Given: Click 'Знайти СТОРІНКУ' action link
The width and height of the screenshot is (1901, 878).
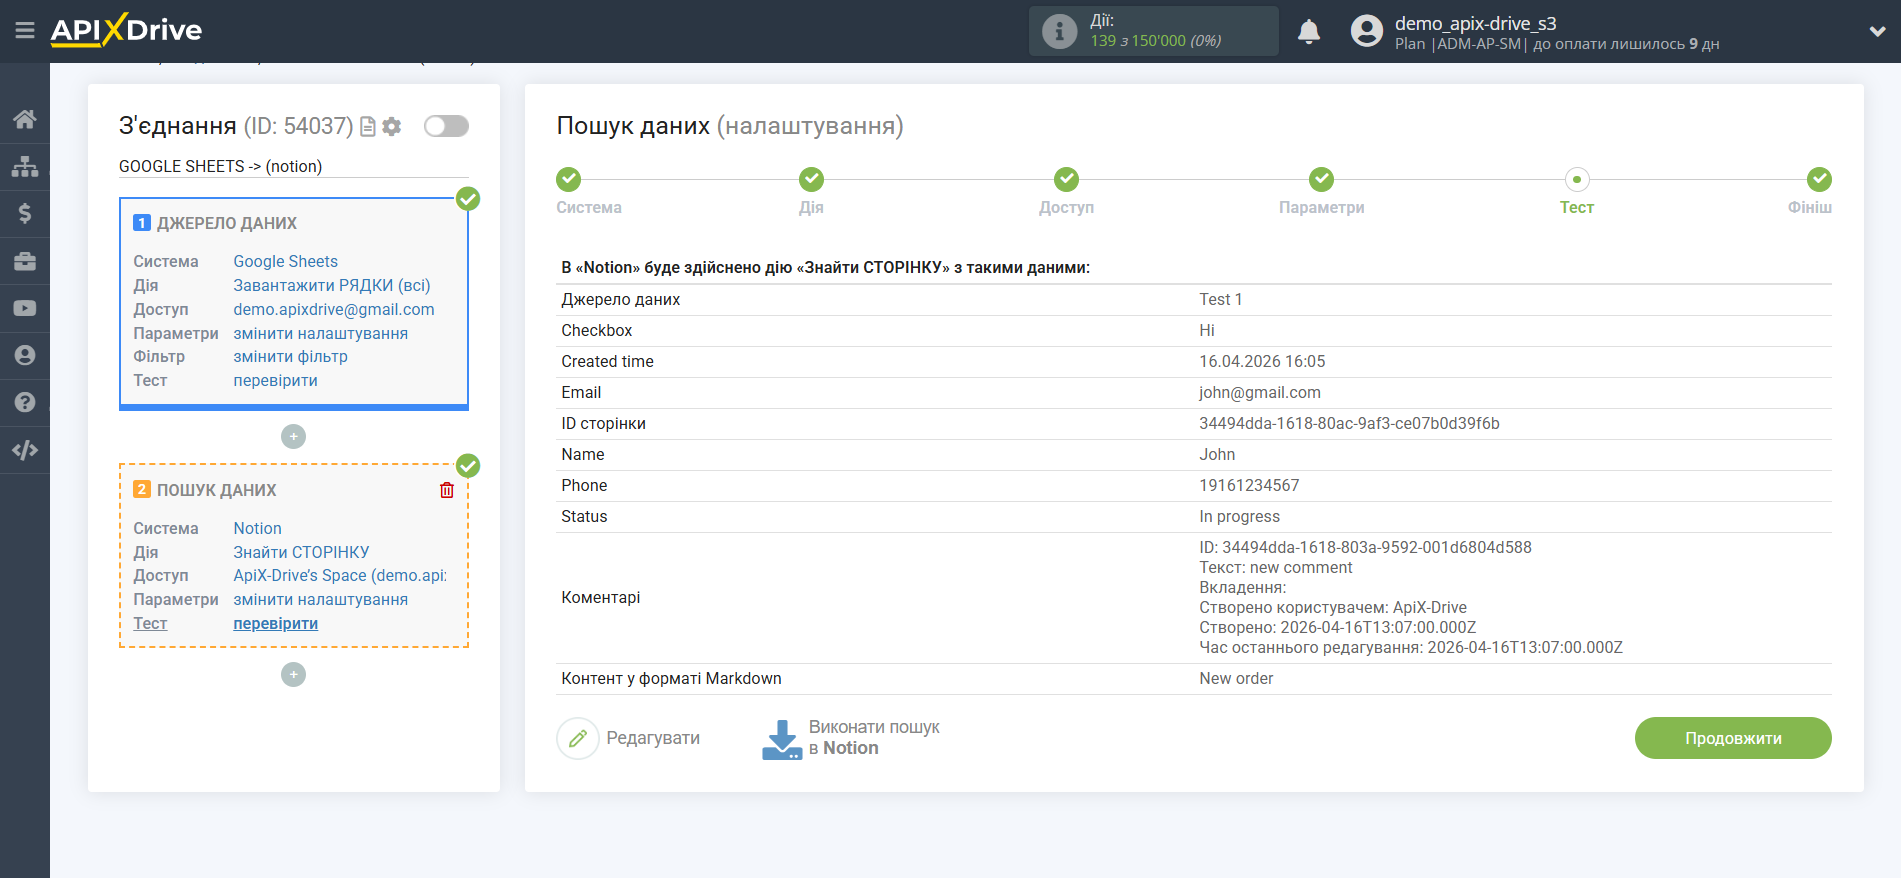Looking at the screenshot, I should tap(301, 552).
